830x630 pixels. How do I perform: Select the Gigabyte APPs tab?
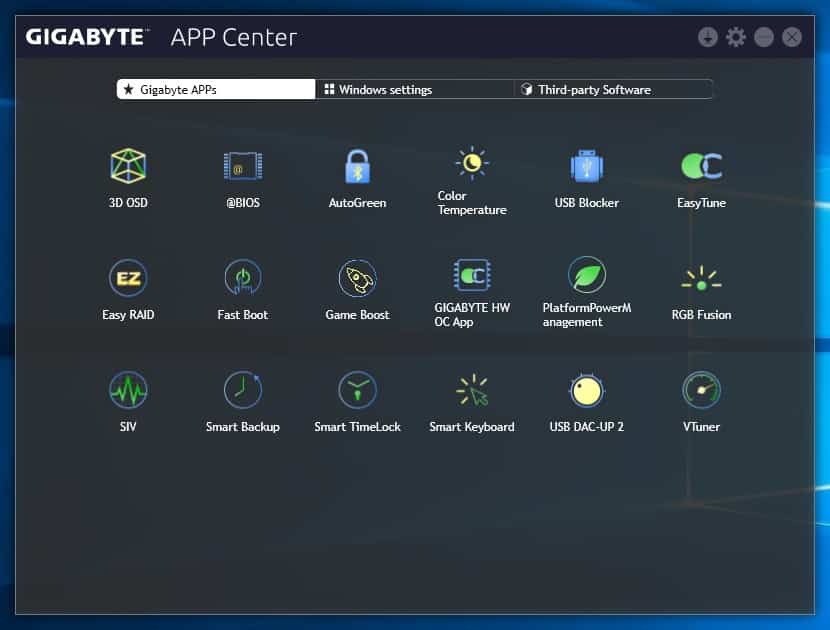(216, 89)
